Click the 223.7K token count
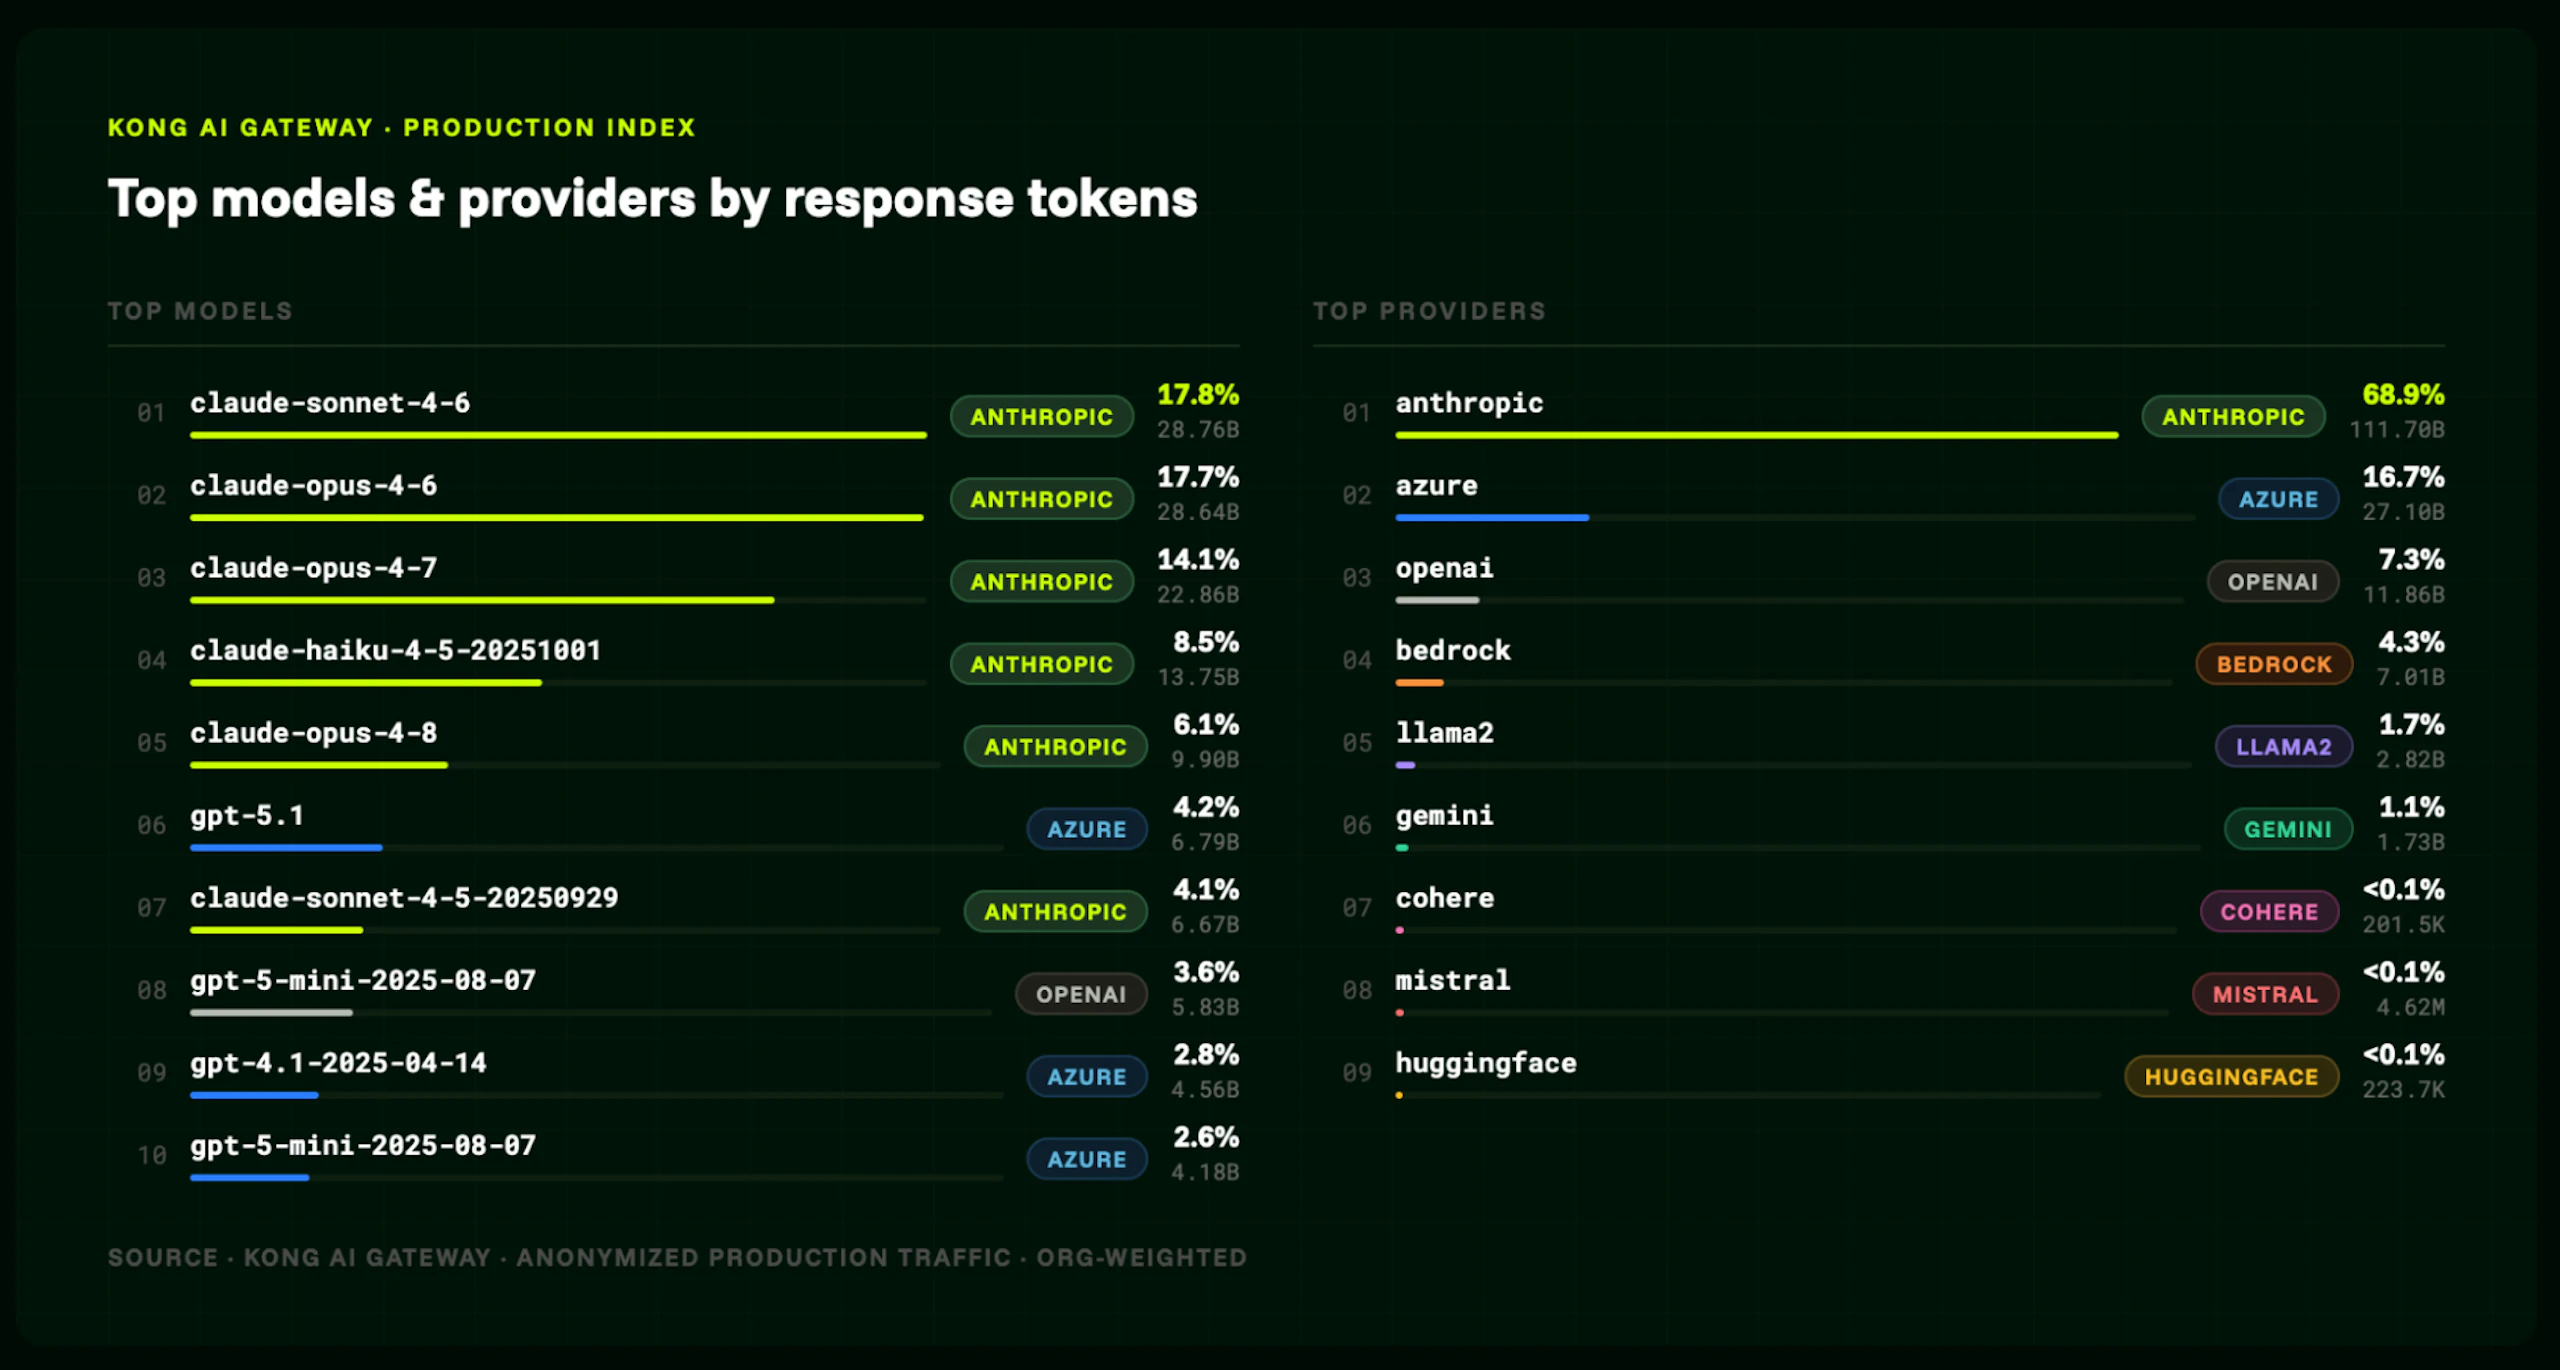The image size is (2560, 1370). (x=2403, y=1090)
